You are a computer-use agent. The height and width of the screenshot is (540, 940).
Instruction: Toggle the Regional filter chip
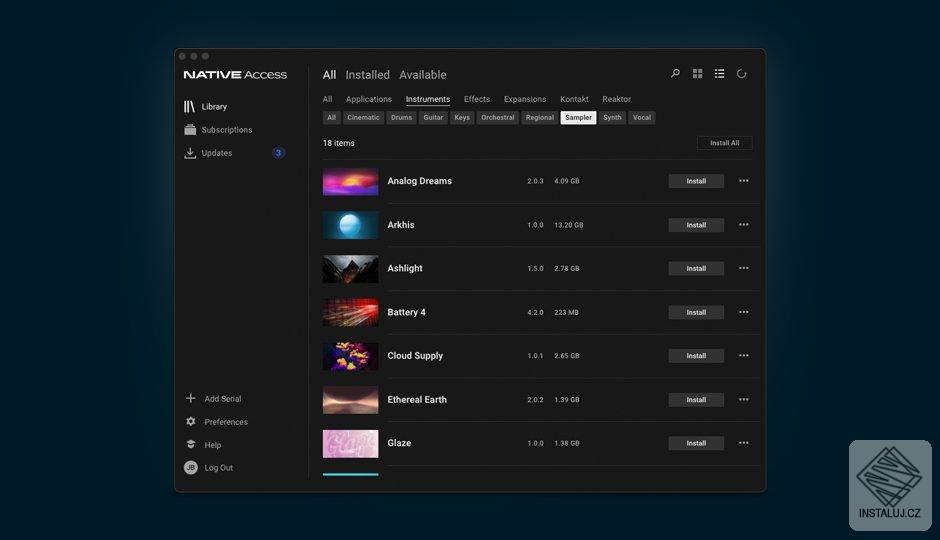point(540,117)
